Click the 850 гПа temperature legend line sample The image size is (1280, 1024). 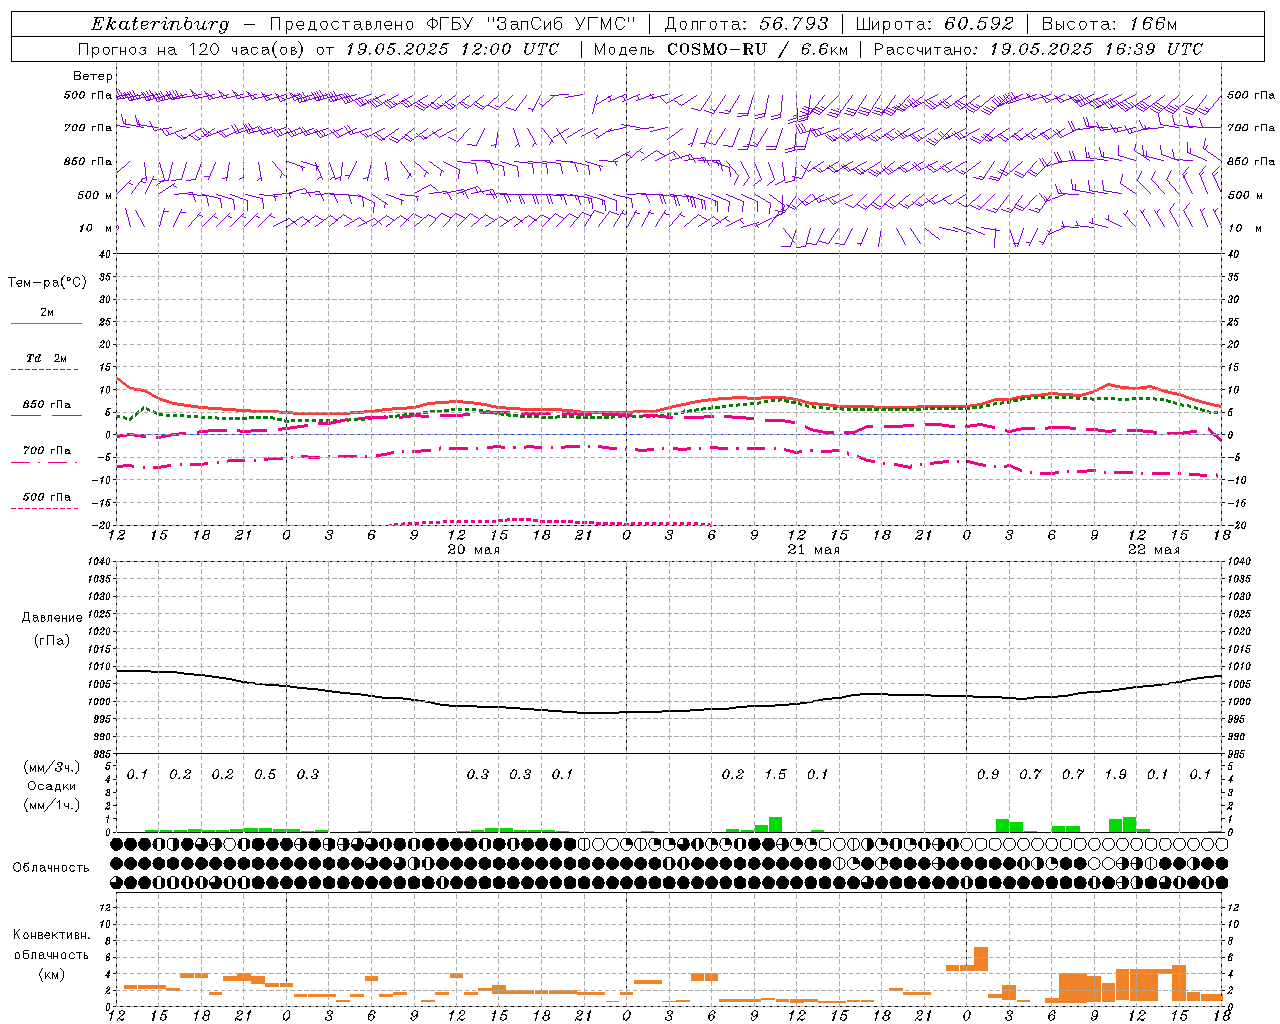tap(45, 415)
